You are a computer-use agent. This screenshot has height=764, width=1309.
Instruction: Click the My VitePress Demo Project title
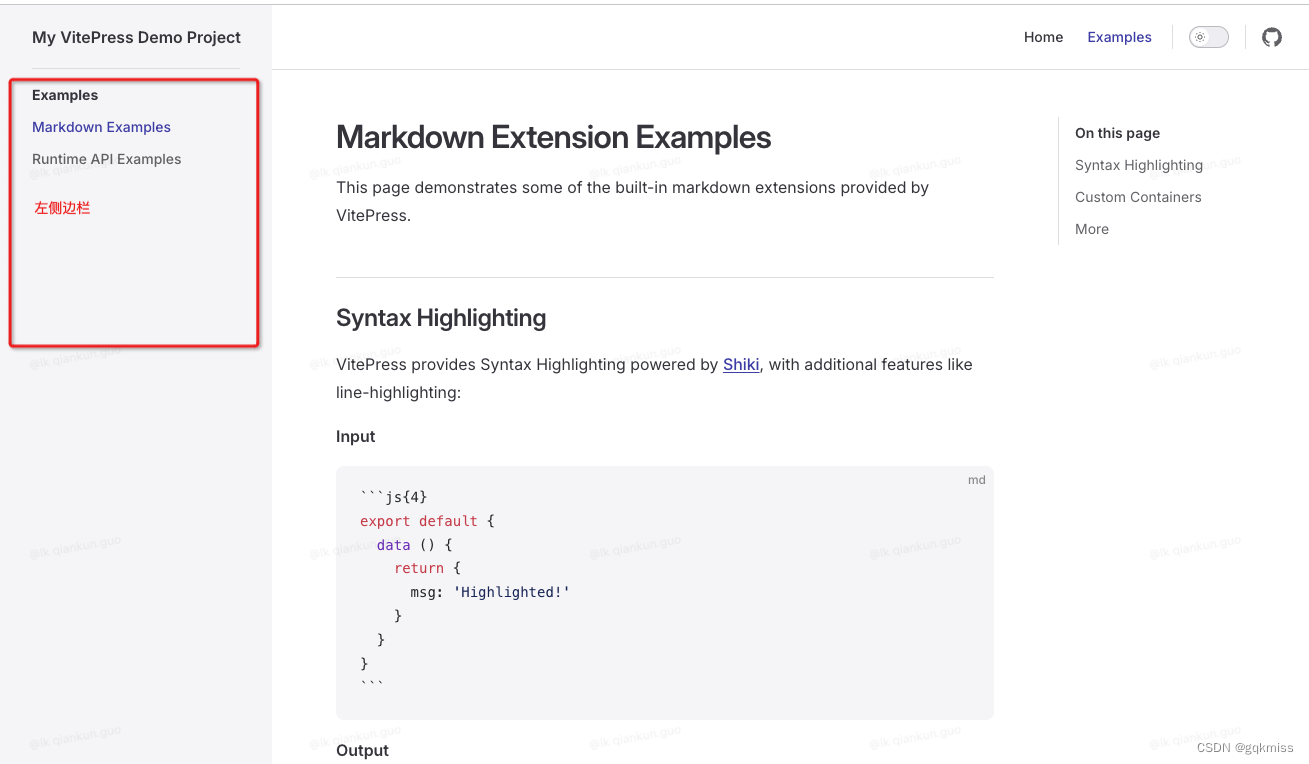click(x=136, y=37)
